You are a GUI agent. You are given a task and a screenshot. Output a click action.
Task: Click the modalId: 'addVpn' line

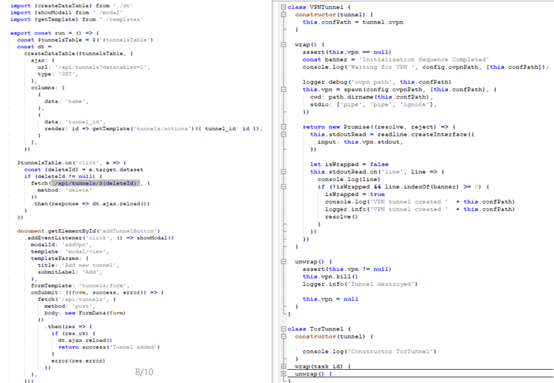61,244
